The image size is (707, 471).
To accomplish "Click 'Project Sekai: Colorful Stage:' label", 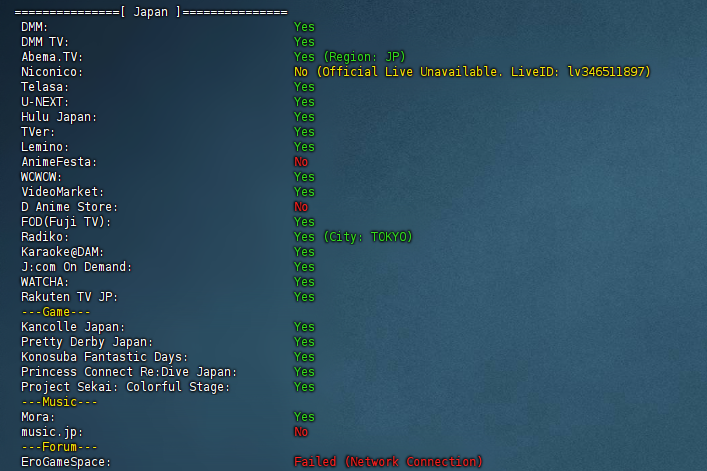I will click(x=125, y=387).
